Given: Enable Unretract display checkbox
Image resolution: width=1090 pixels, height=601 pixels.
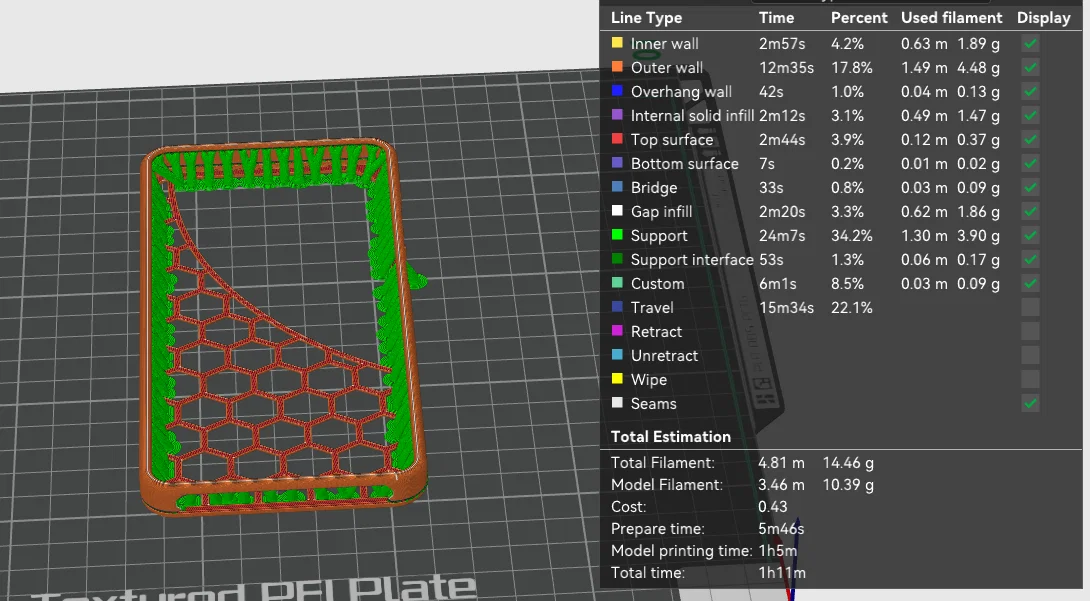Looking at the screenshot, I should [x=1030, y=355].
